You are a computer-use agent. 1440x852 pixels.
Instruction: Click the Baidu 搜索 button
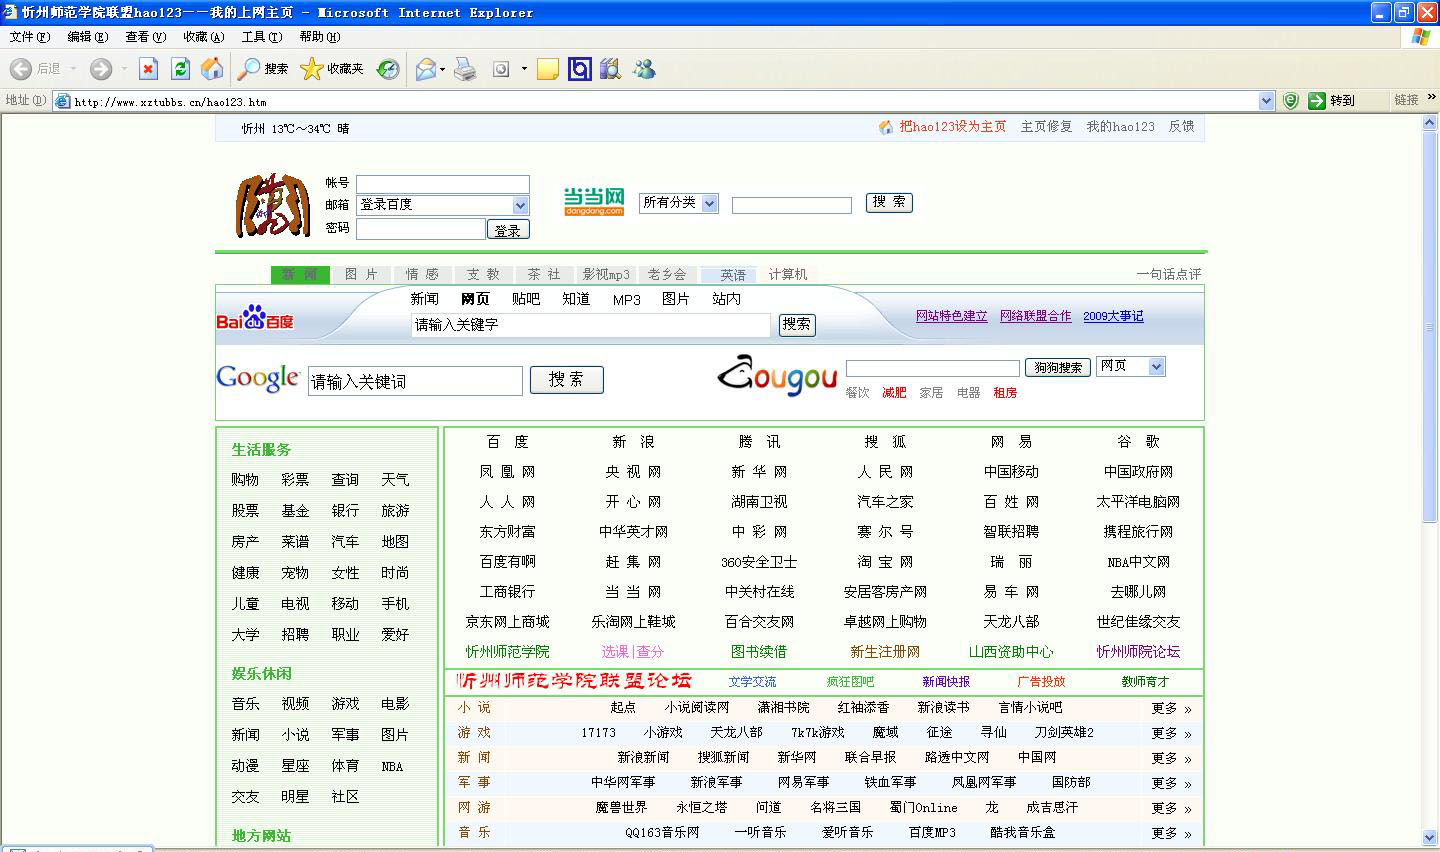797,324
